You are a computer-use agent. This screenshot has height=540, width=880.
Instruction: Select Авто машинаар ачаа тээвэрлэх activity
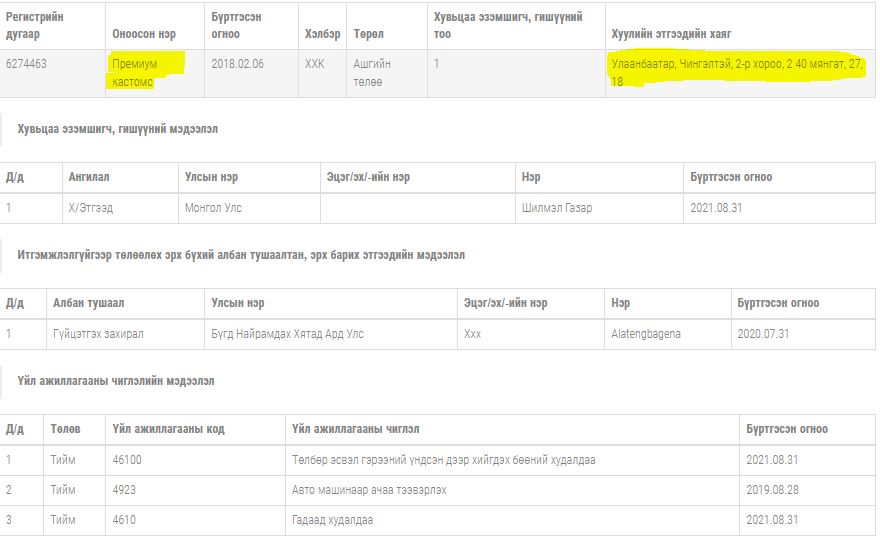pyautogui.click(x=369, y=490)
